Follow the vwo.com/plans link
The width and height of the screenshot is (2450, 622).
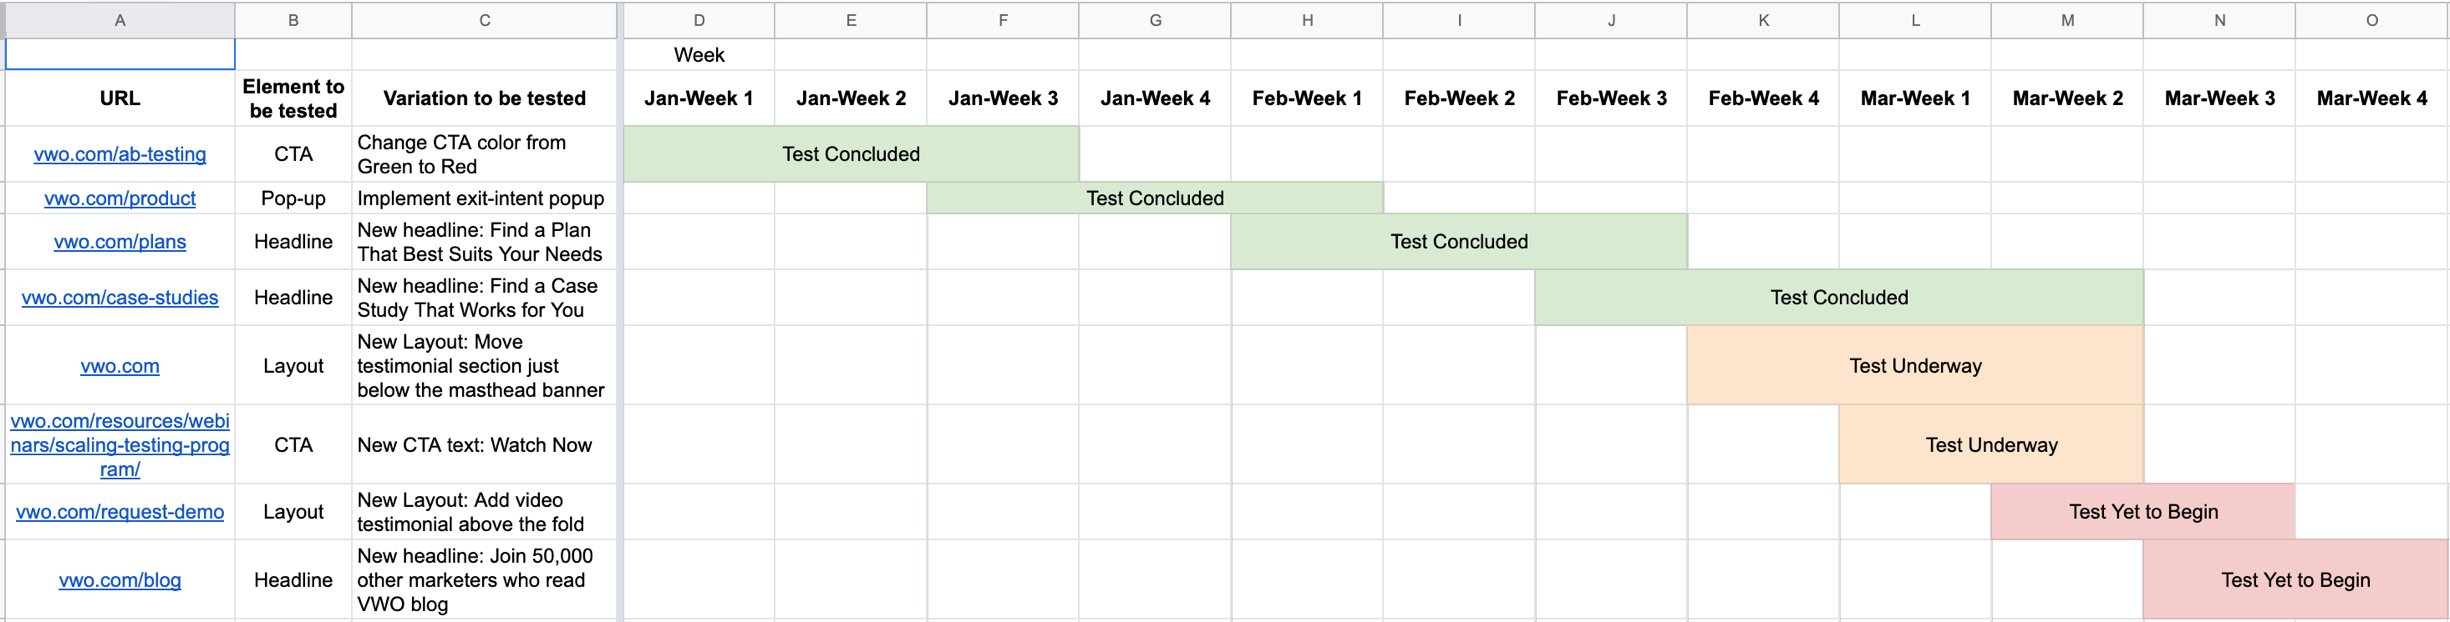[120, 241]
